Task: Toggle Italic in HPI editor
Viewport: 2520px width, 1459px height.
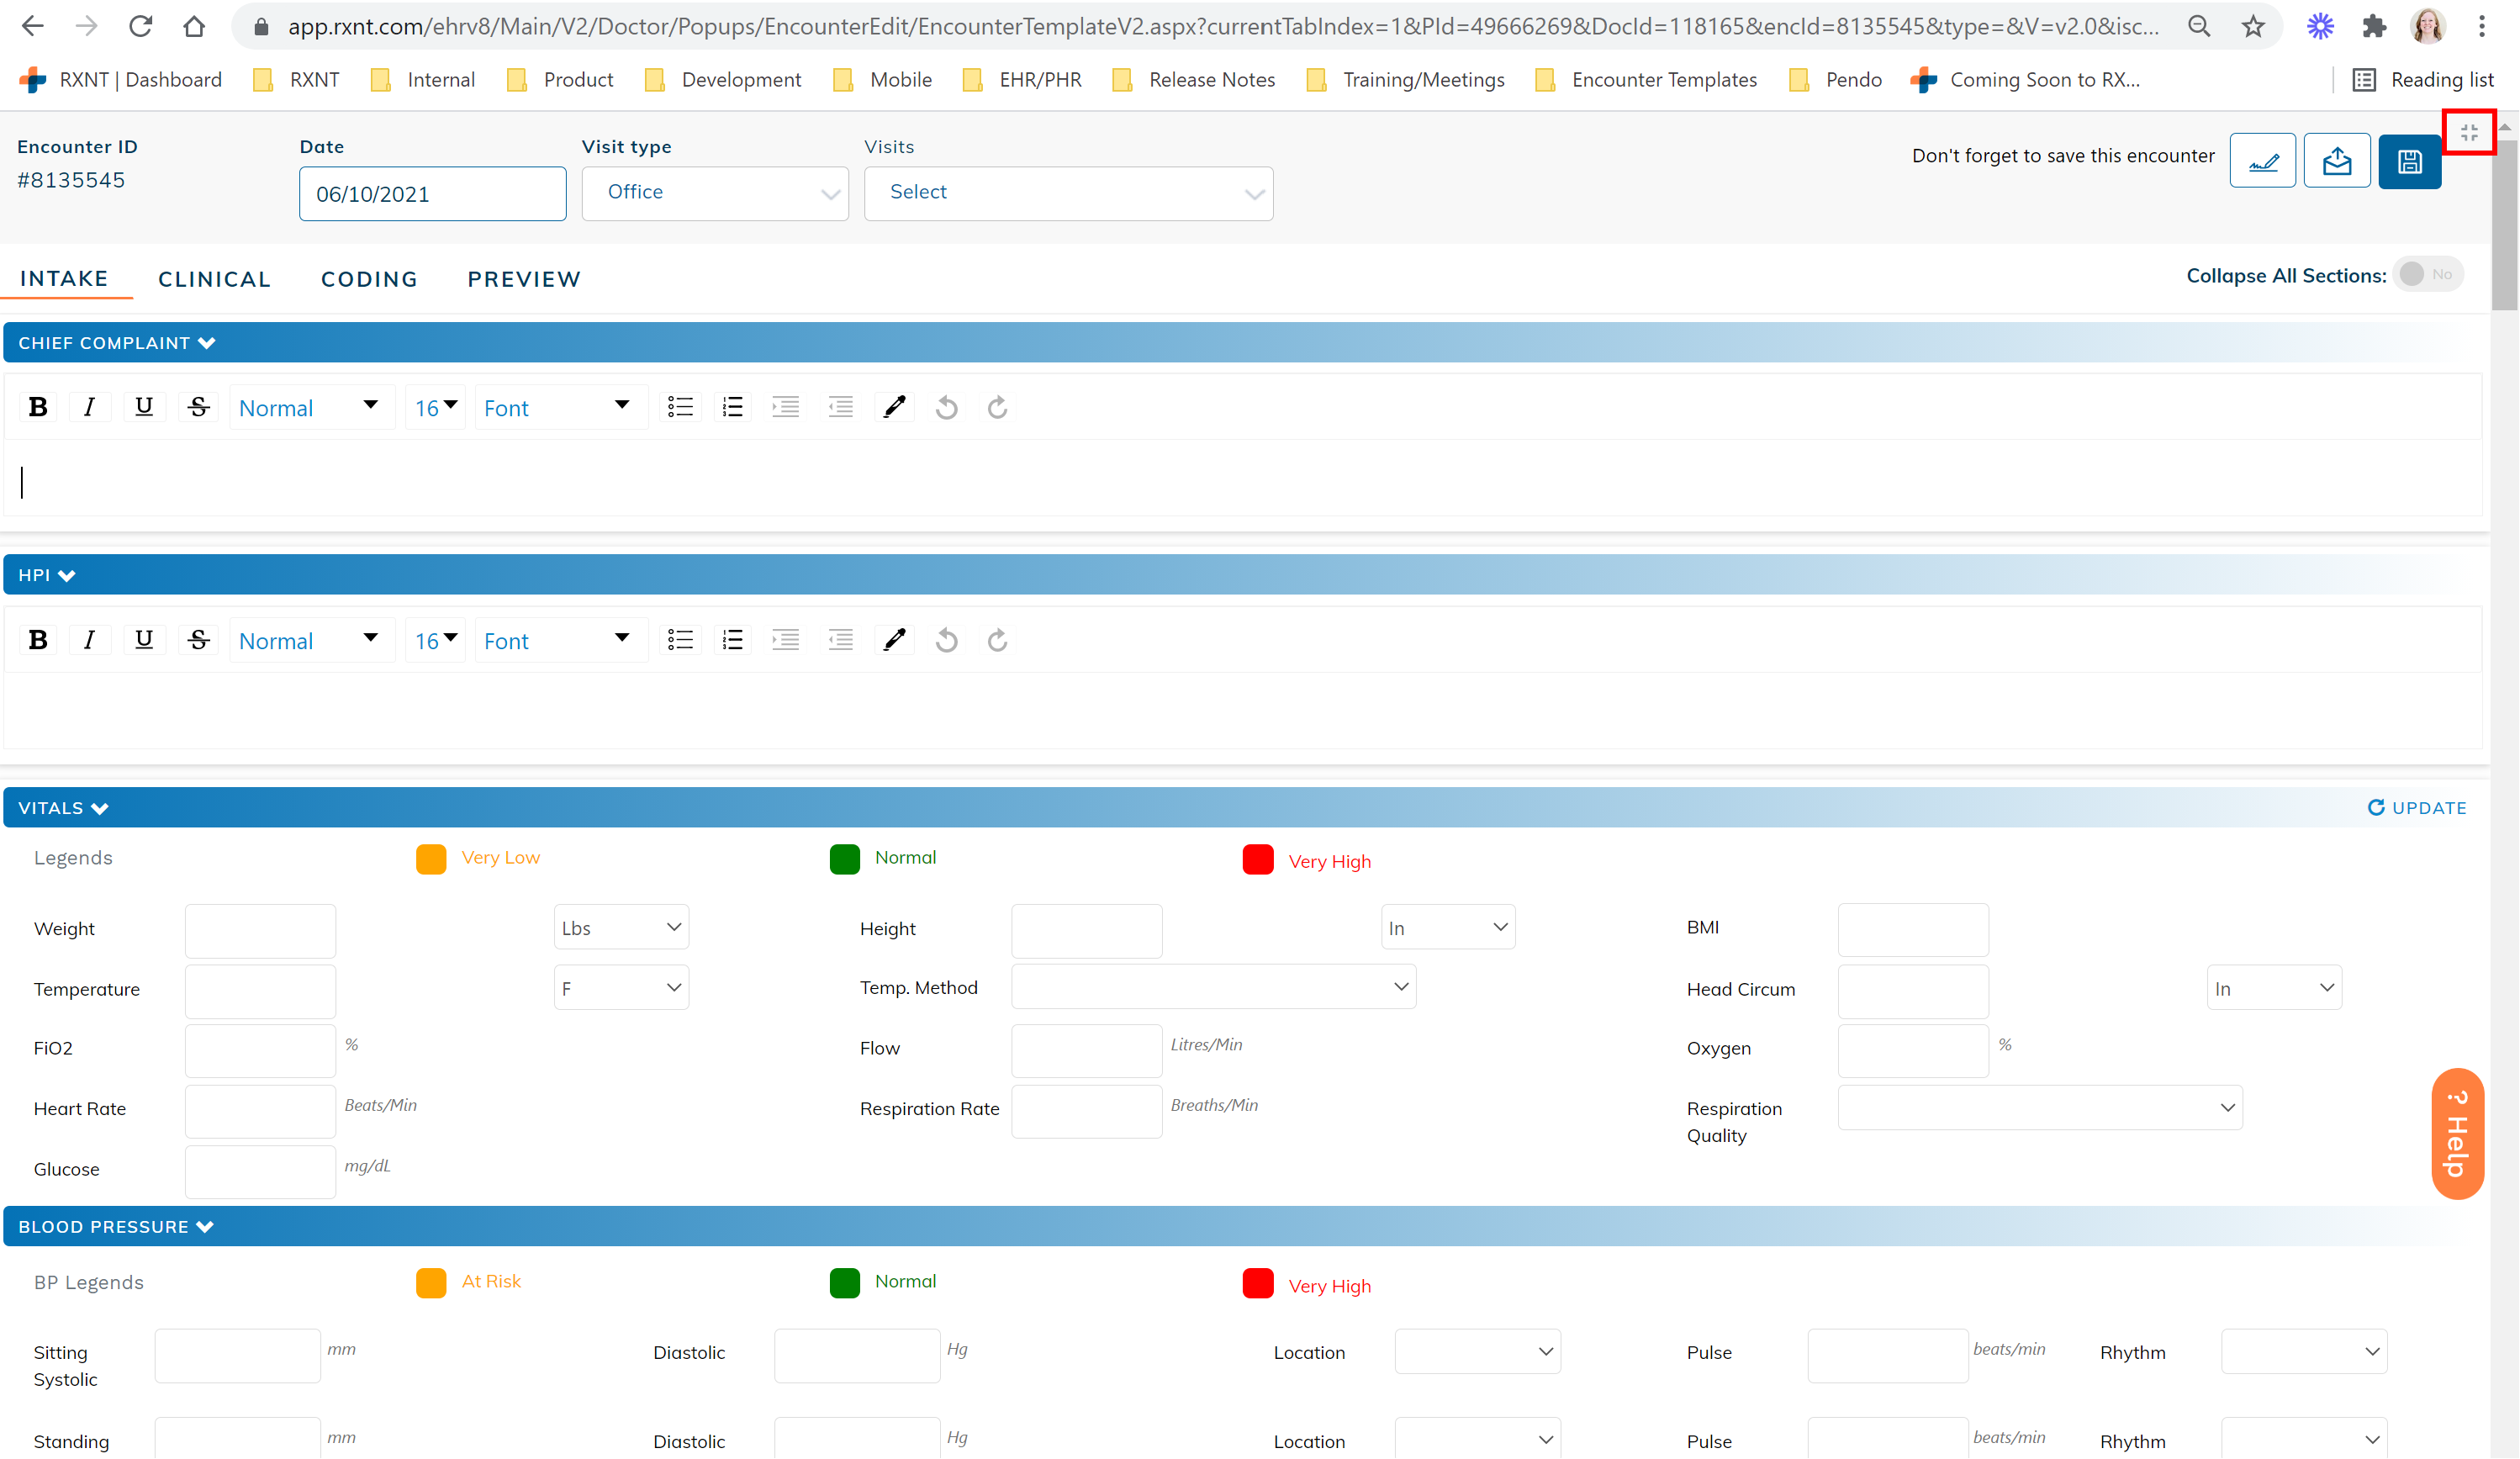Action: point(89,640)
